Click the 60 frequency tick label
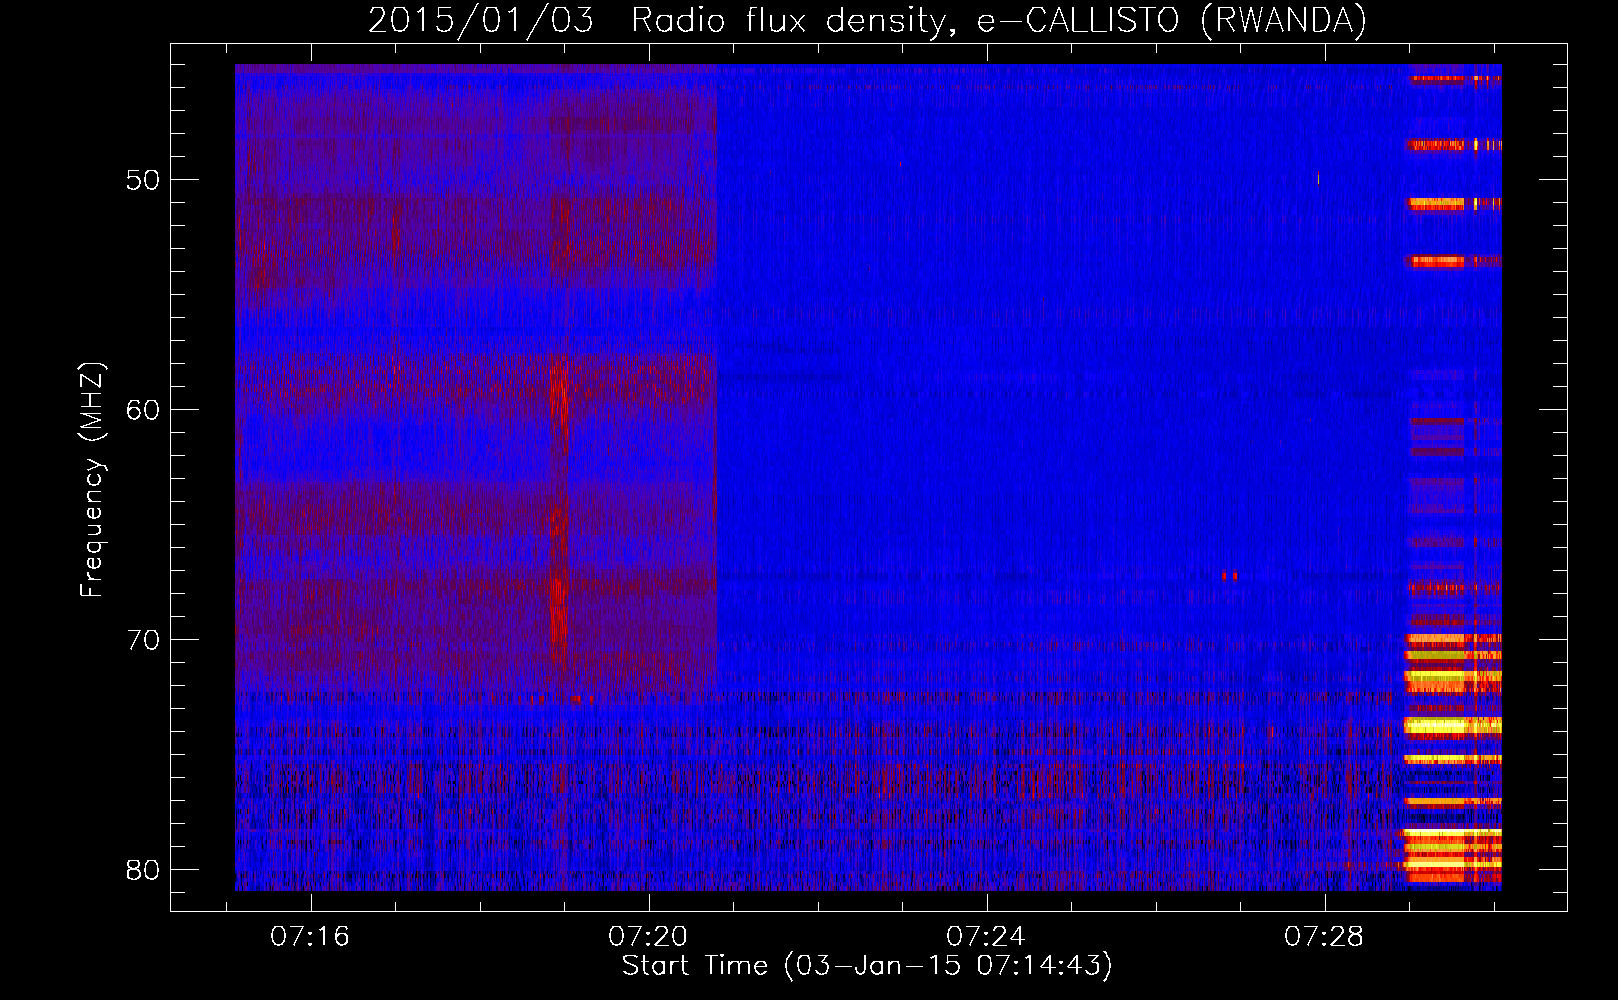This screenshot has width=1618, height=1000. click(x=143, y=409)
